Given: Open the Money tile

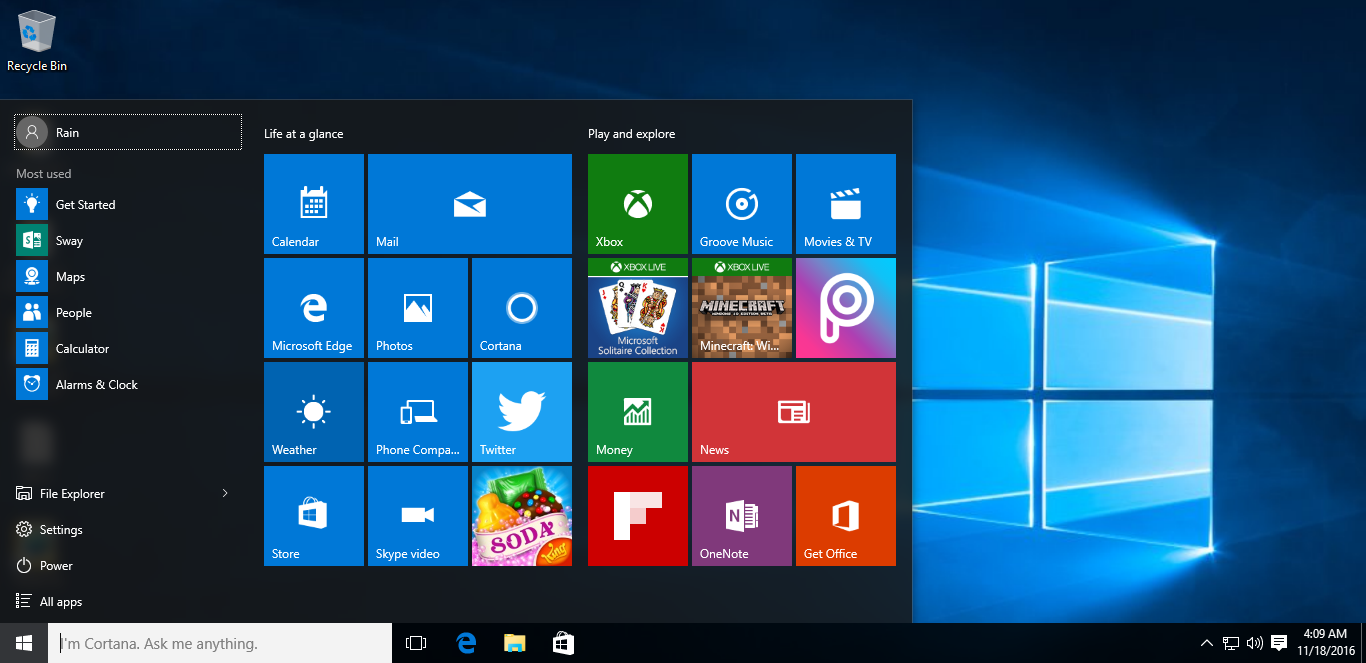Looking at the screenshot, I should (638, 412).
